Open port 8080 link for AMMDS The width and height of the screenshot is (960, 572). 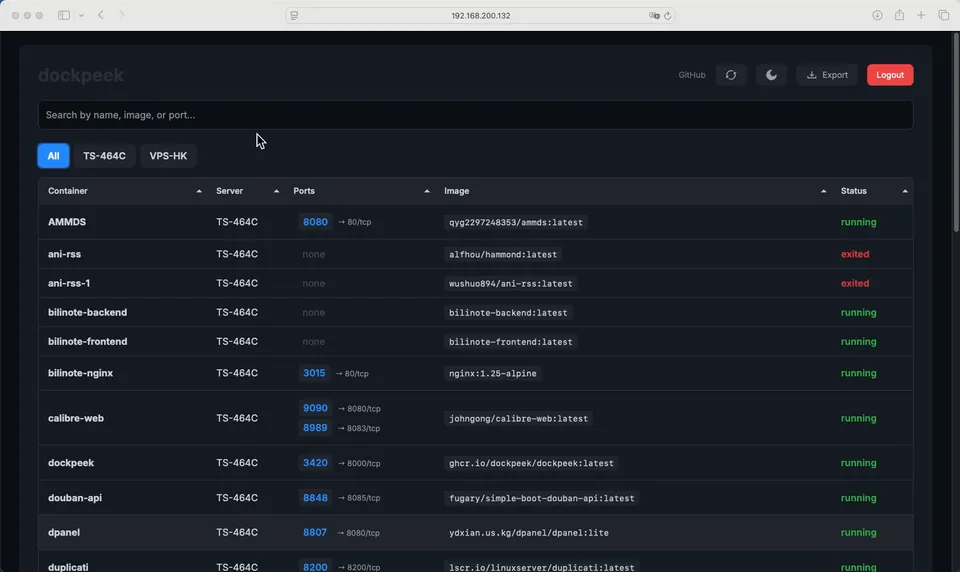point(315,222)
